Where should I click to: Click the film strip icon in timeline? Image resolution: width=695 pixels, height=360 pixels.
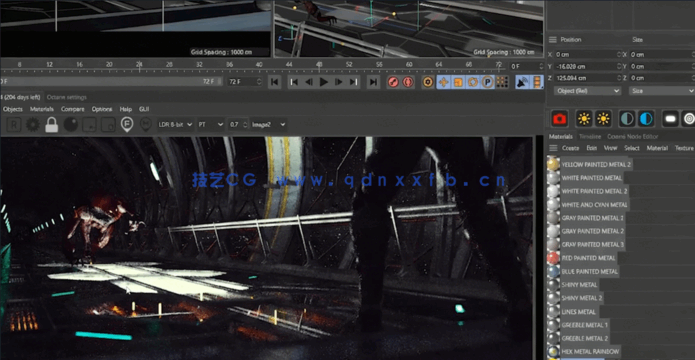[537, 82]
